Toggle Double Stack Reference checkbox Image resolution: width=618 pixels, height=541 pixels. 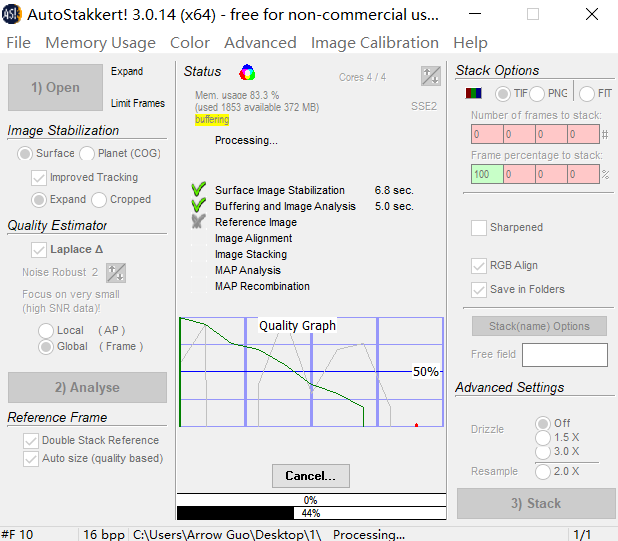(x=30, y=441)
